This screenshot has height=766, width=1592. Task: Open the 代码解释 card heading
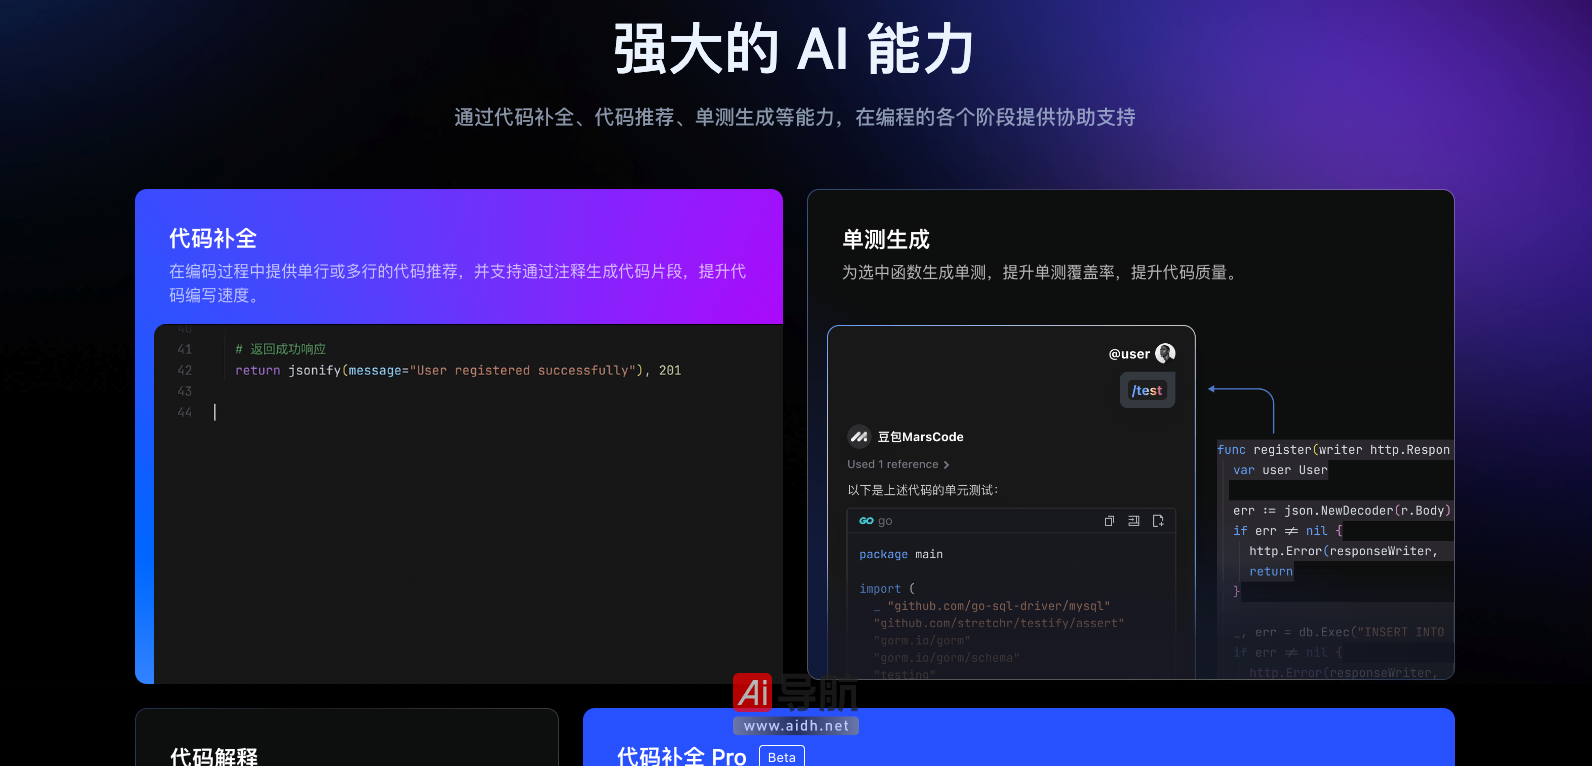pyautogui.click(x=214, y=756)
